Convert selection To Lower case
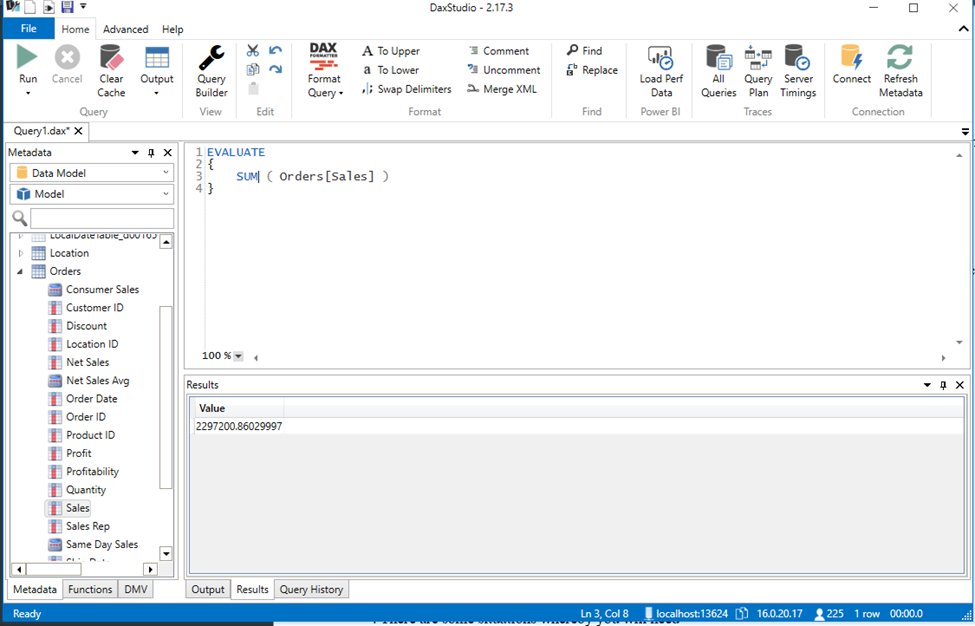This screenshot has width=975, height=626. [x=391, y=70]
